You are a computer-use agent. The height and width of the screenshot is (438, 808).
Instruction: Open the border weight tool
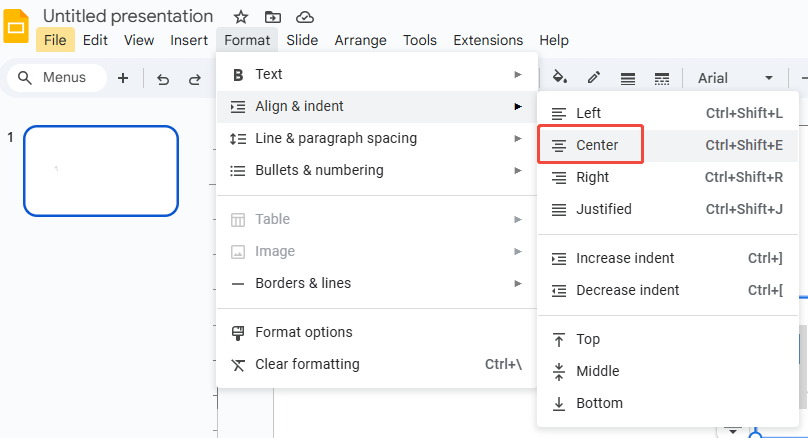coord(628,78)
